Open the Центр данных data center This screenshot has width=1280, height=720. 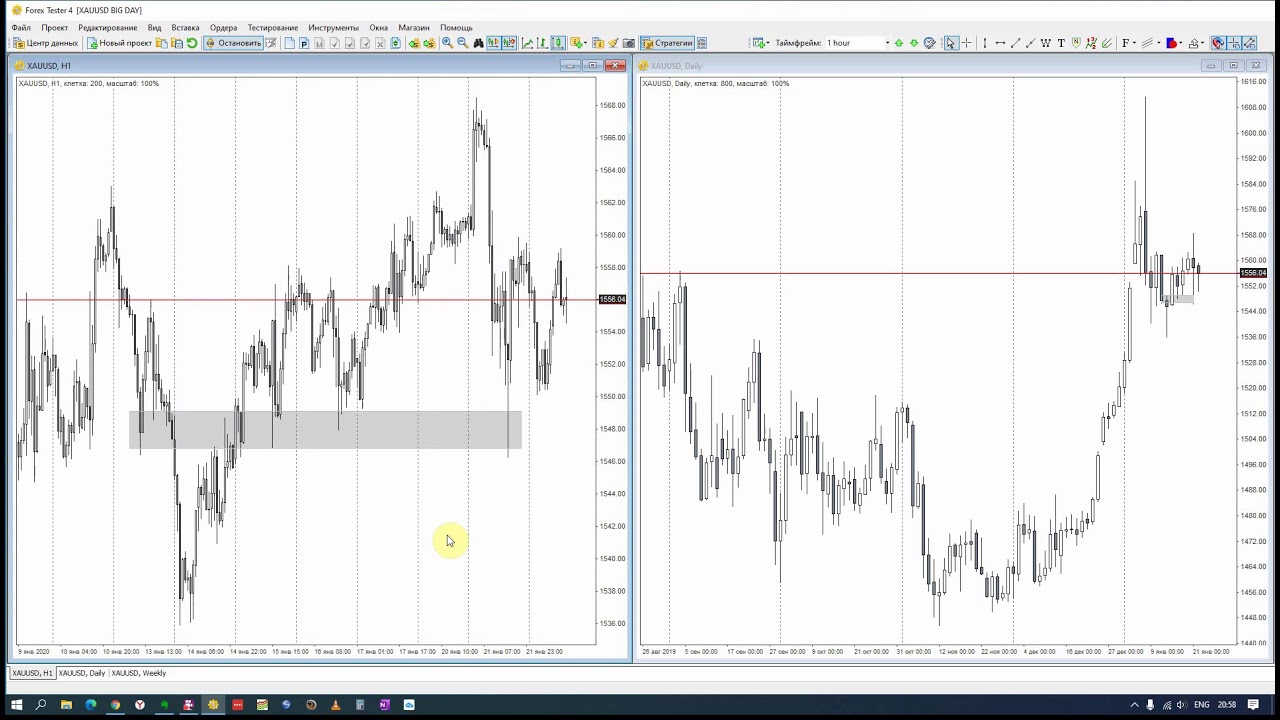tap(46, 43)
